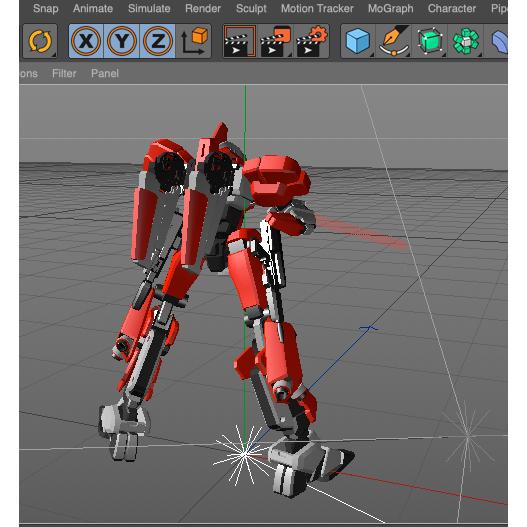Image resolution: width=527 pixels, height=527 pixels.
Task: Add the MoGraph Cloner array object
Action: coord(466,41)
